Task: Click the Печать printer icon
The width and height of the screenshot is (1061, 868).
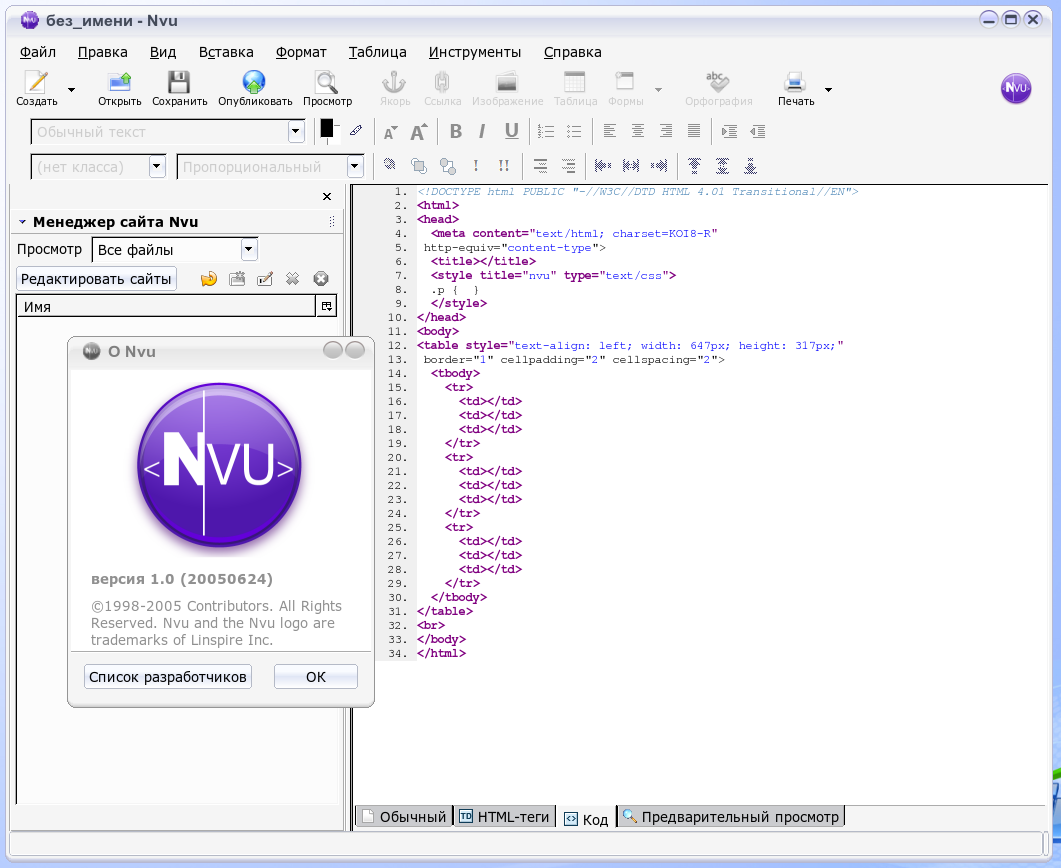Action: point(795,84)
